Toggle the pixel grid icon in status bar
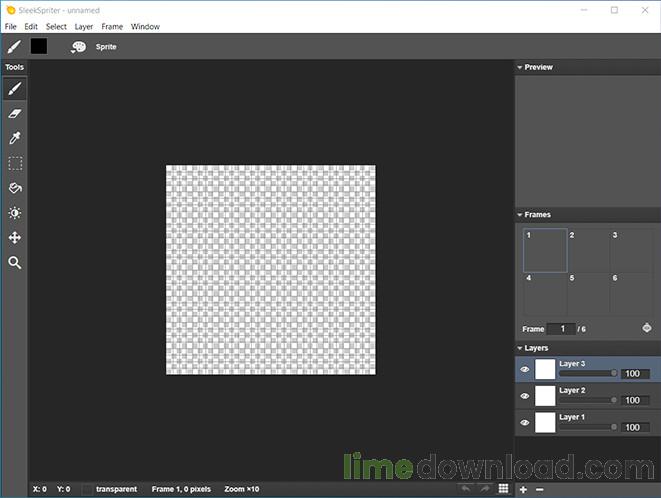 click(503, 488)
